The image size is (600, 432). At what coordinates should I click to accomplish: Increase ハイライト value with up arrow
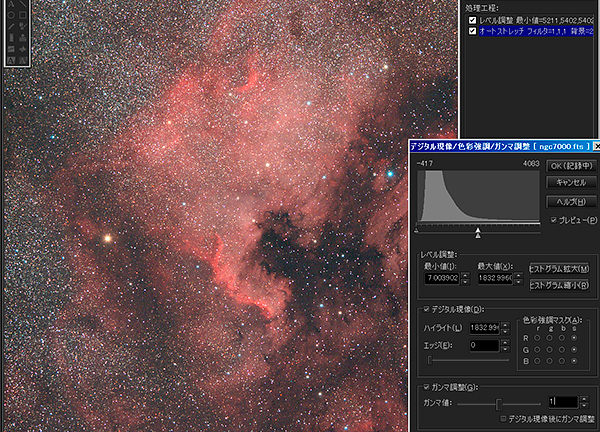(505, 325)
